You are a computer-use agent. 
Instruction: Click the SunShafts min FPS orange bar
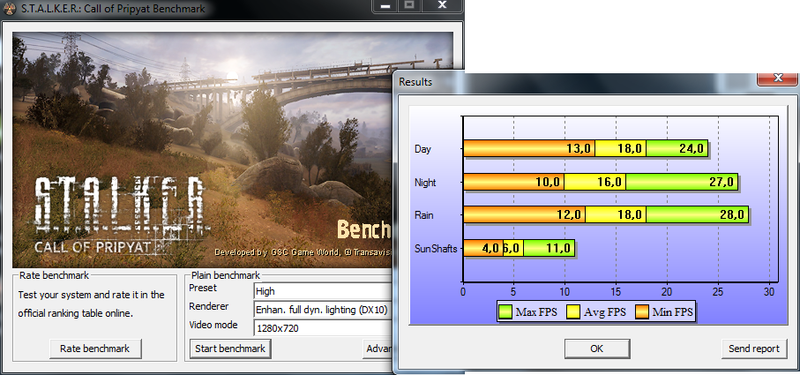(483, 248)
